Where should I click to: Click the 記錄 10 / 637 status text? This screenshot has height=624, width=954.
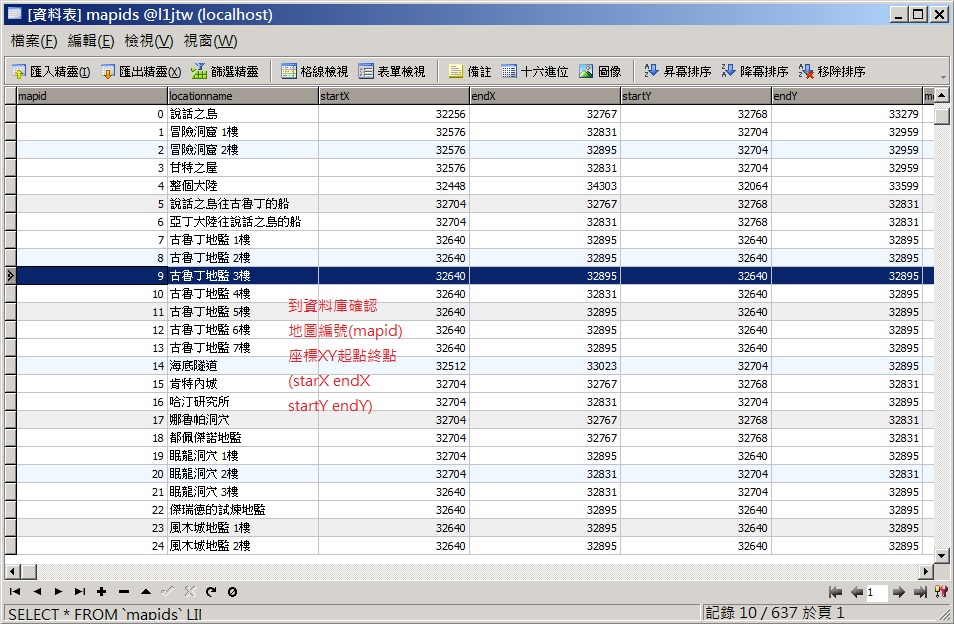click(x=775, y=612)
